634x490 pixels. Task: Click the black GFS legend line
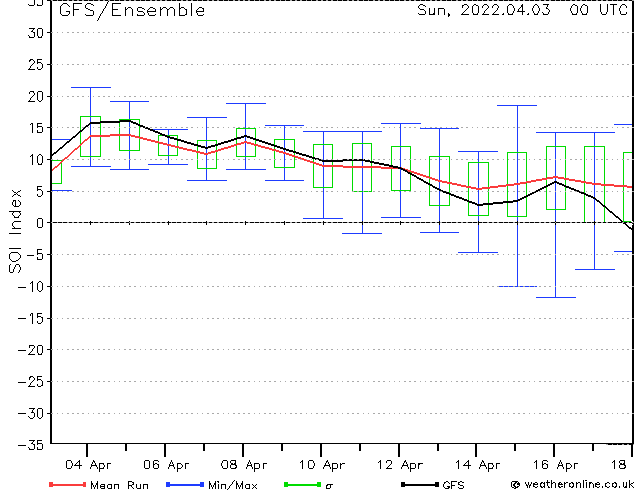coord(420,484)
